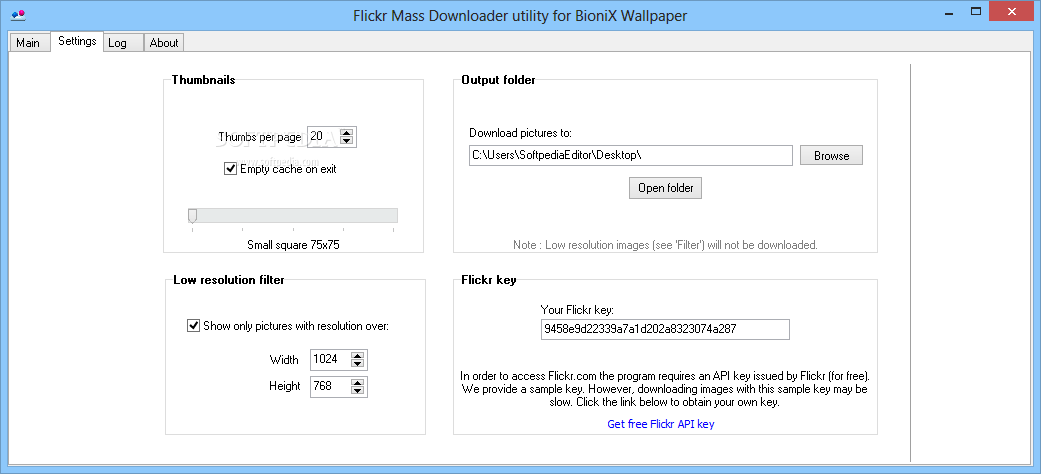Click the Height input field
Screen dimensions: 1041x474
(331, 386)
